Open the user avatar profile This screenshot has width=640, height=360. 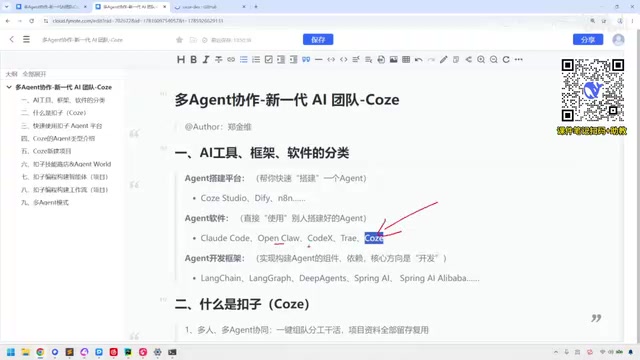point(618,40)
